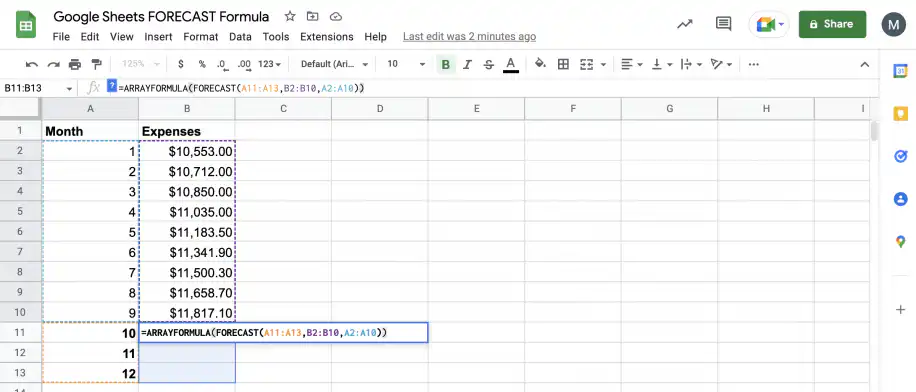Open the View menu
Image resolution: width=916 pixels, height=392 pixels.
click(122, 37)
